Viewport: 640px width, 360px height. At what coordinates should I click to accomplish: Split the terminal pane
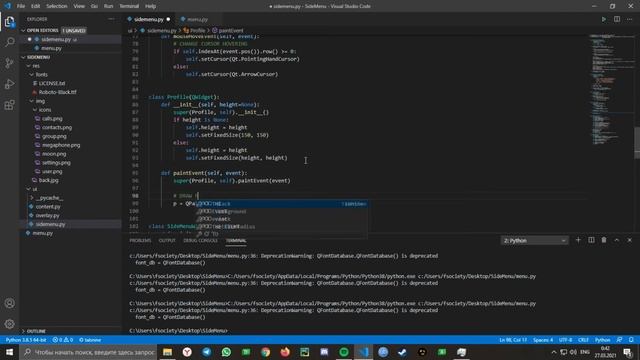(591, 240)
